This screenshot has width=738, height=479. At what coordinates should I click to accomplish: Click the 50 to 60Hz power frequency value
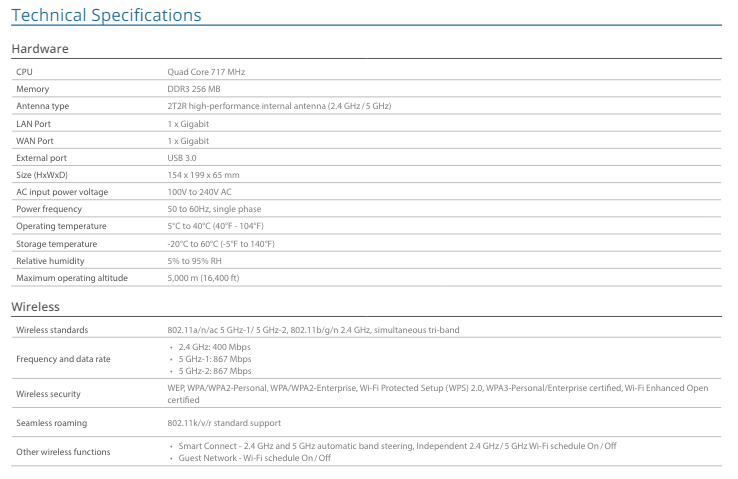coord(215,209)
